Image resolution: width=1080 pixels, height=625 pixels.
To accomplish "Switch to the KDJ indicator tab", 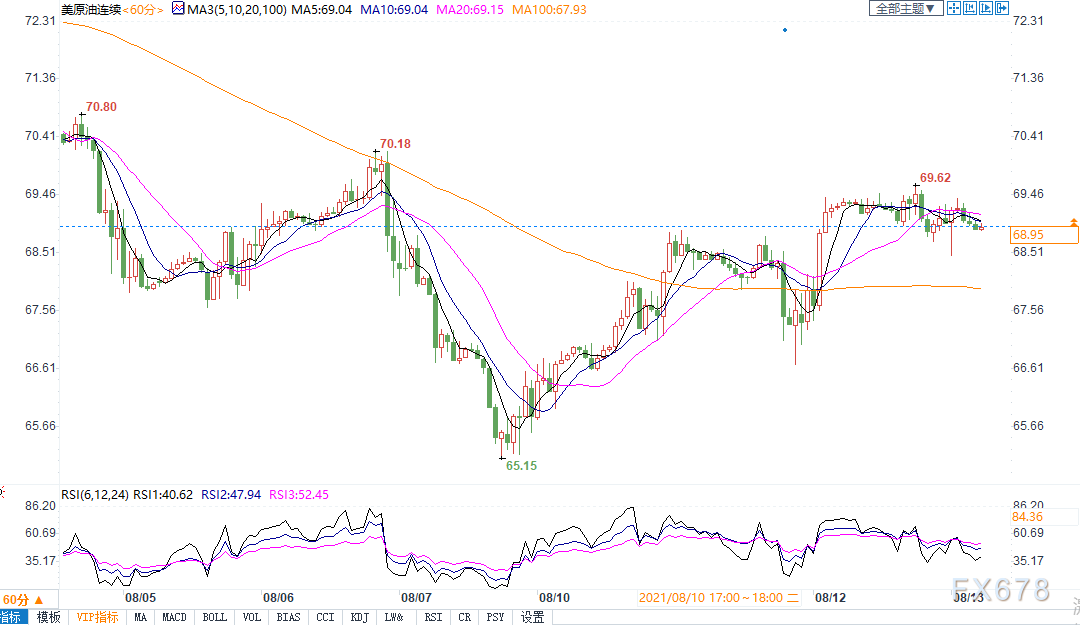I will pyautogui.click(x=361, y=617).
